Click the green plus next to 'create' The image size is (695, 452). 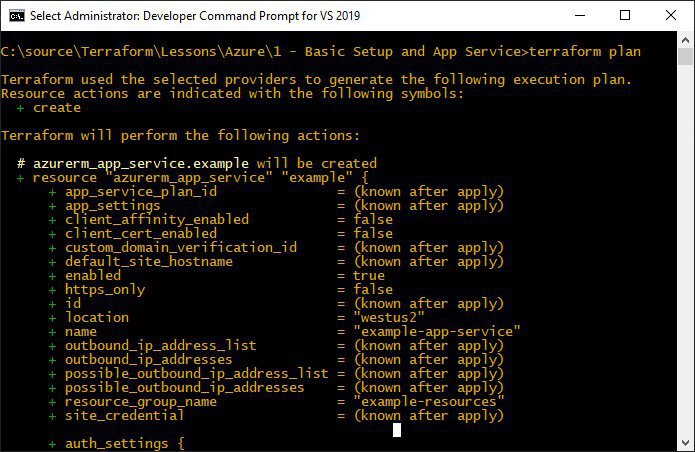tap(20, 108)
